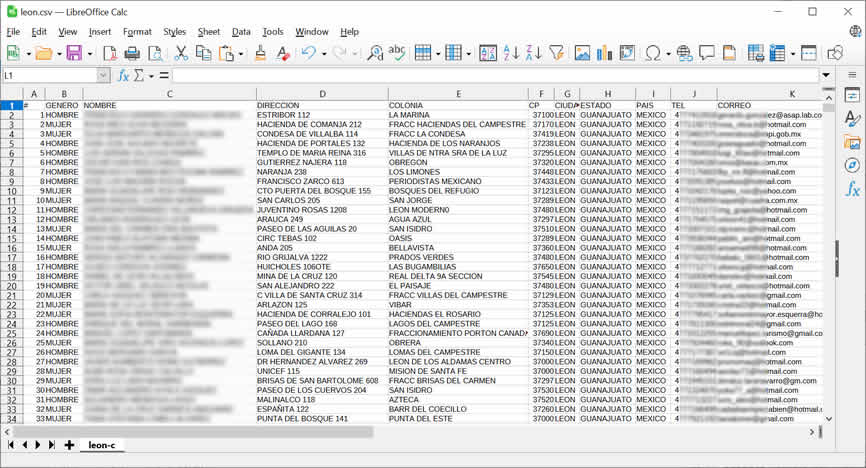Viewport: 866px width, 468px height.
Task: Add a new sheet with plus button
Action: 69,445
